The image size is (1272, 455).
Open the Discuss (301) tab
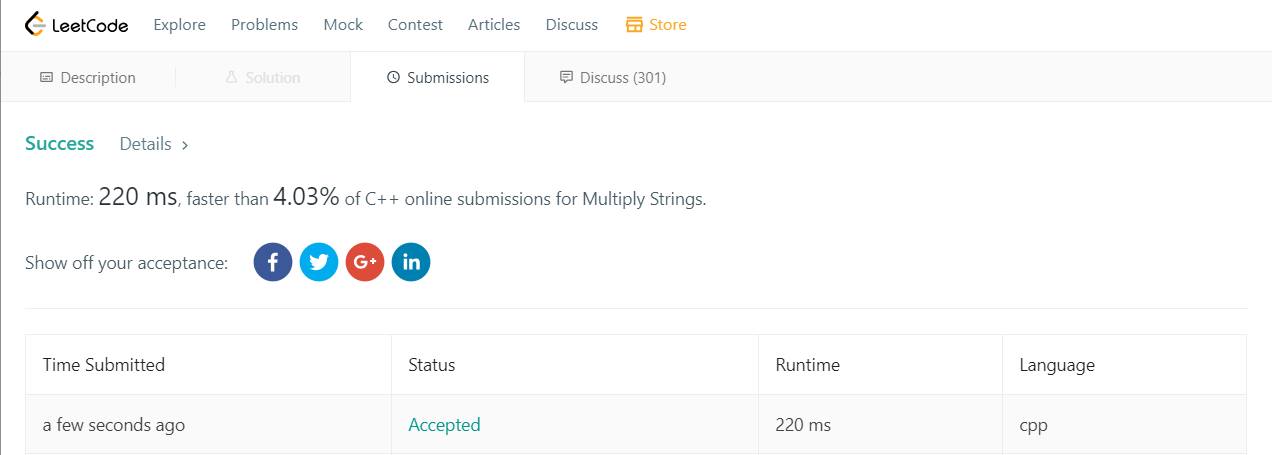click(612, 78)
